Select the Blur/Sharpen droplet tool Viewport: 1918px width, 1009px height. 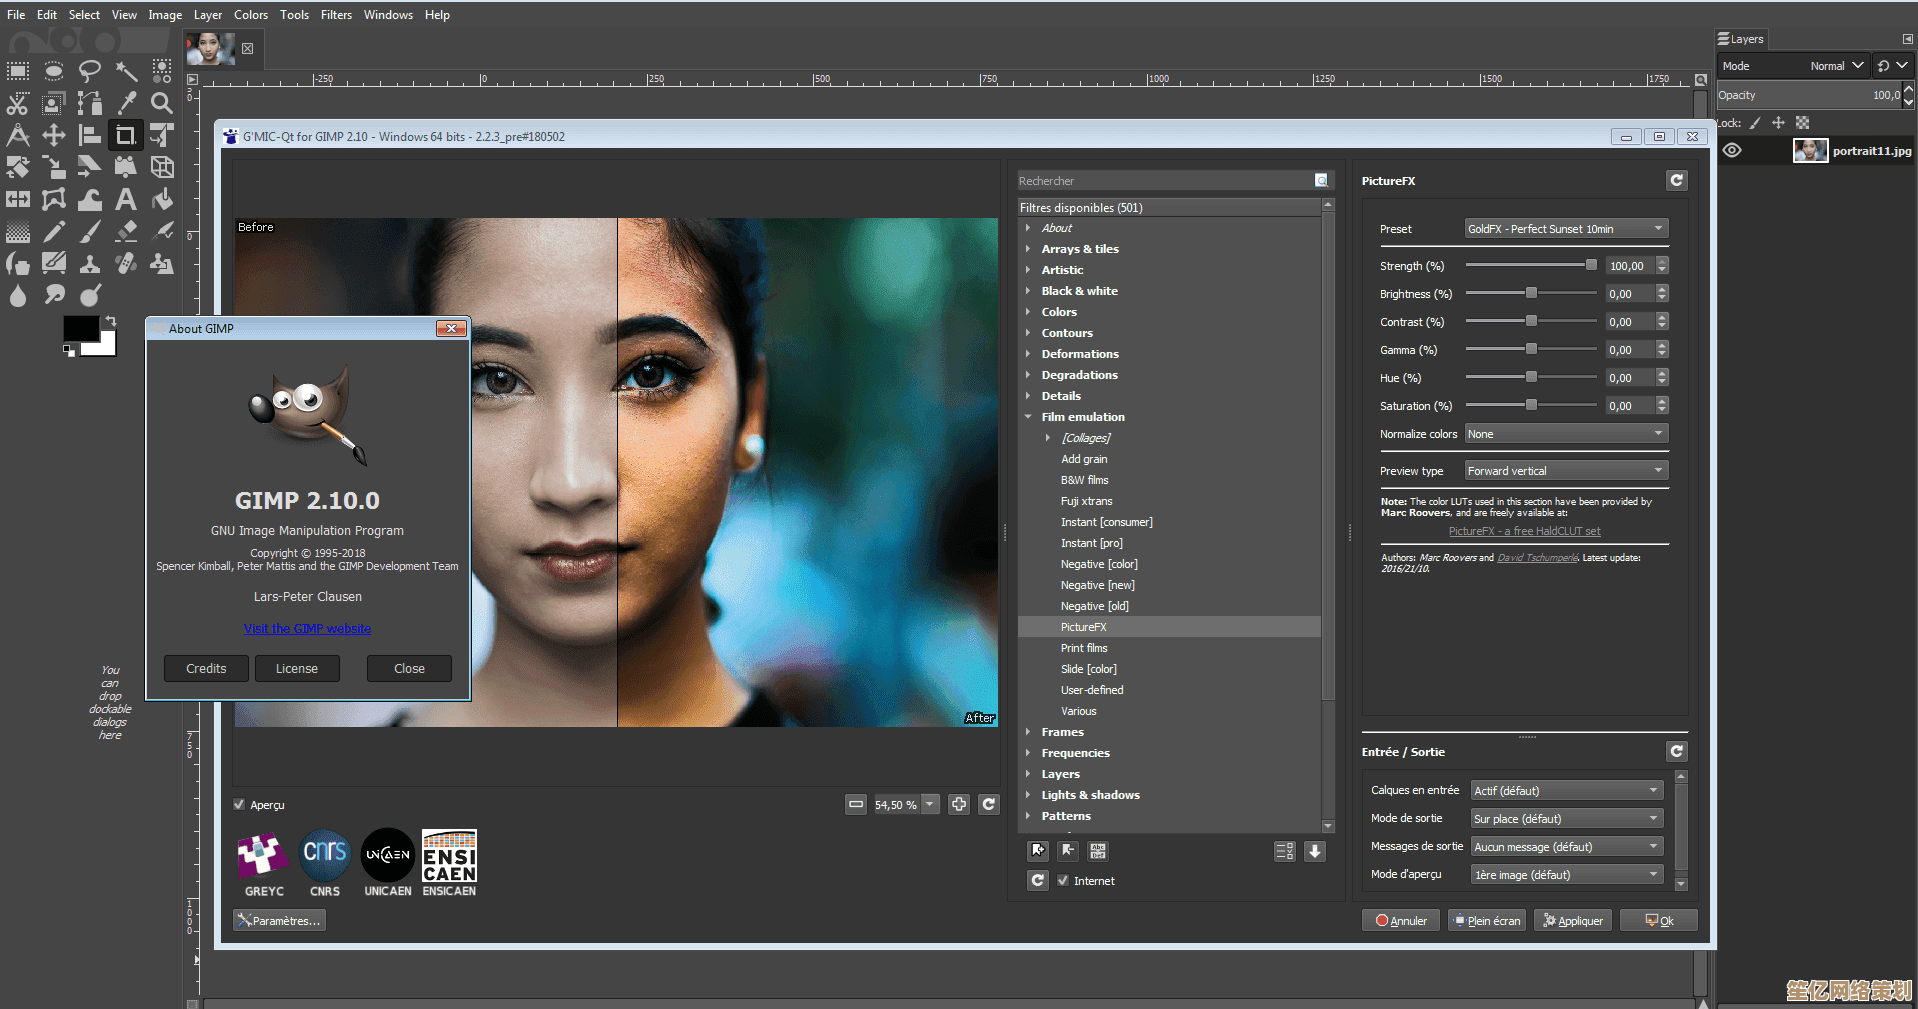(18, 295)
